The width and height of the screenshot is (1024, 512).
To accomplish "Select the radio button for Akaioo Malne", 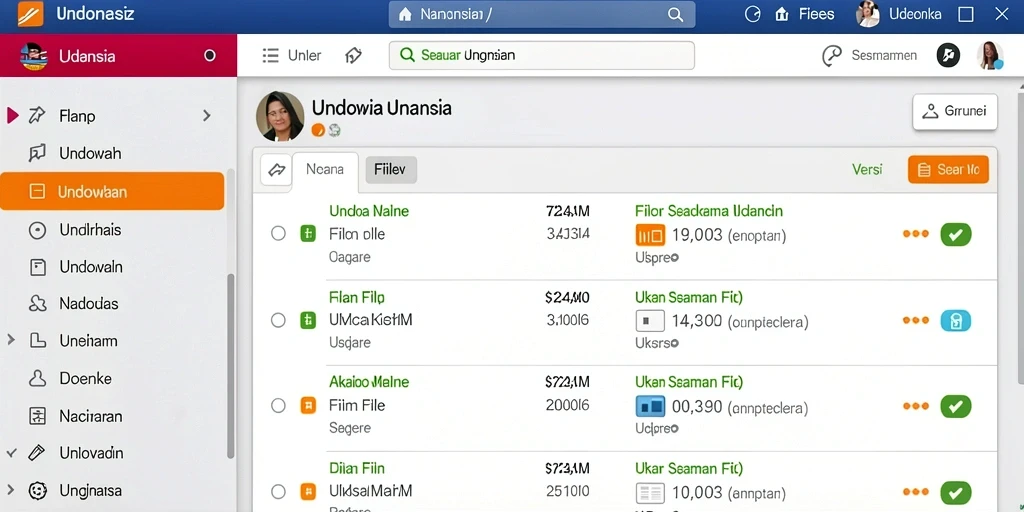I will pyautogui.click(x=278, y=406).
